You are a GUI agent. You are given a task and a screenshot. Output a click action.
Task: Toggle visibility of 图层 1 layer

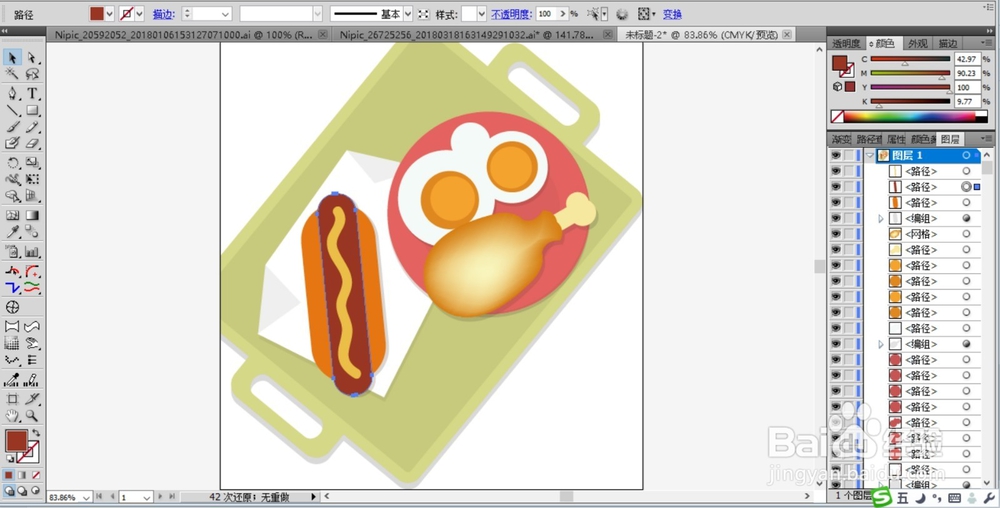pos(835,156)
